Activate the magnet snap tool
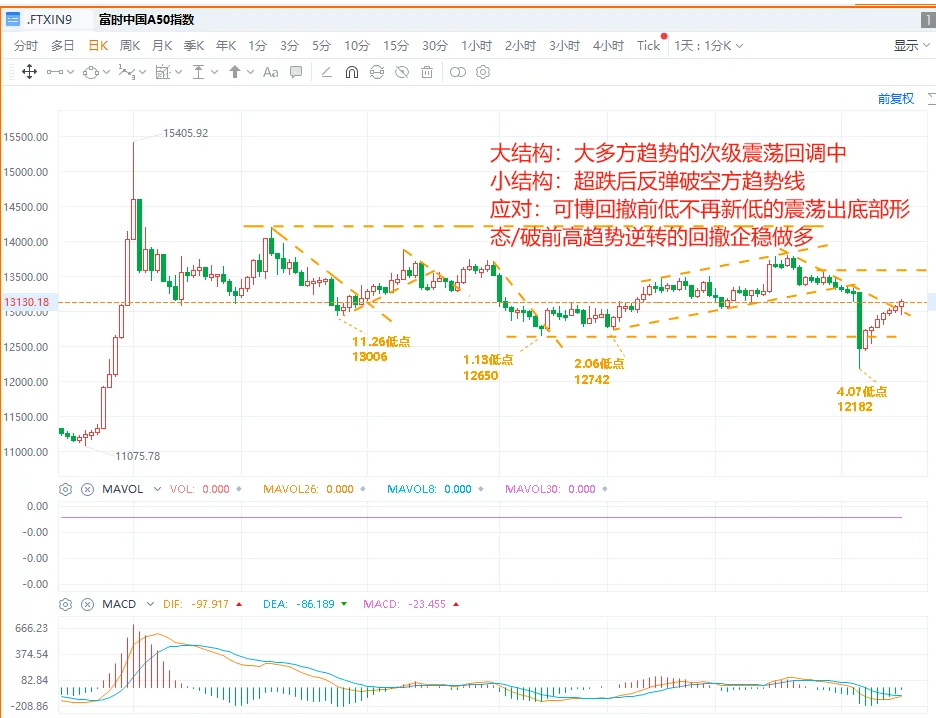The width and height of the screenshot is (936, 718). pos(352,72)
